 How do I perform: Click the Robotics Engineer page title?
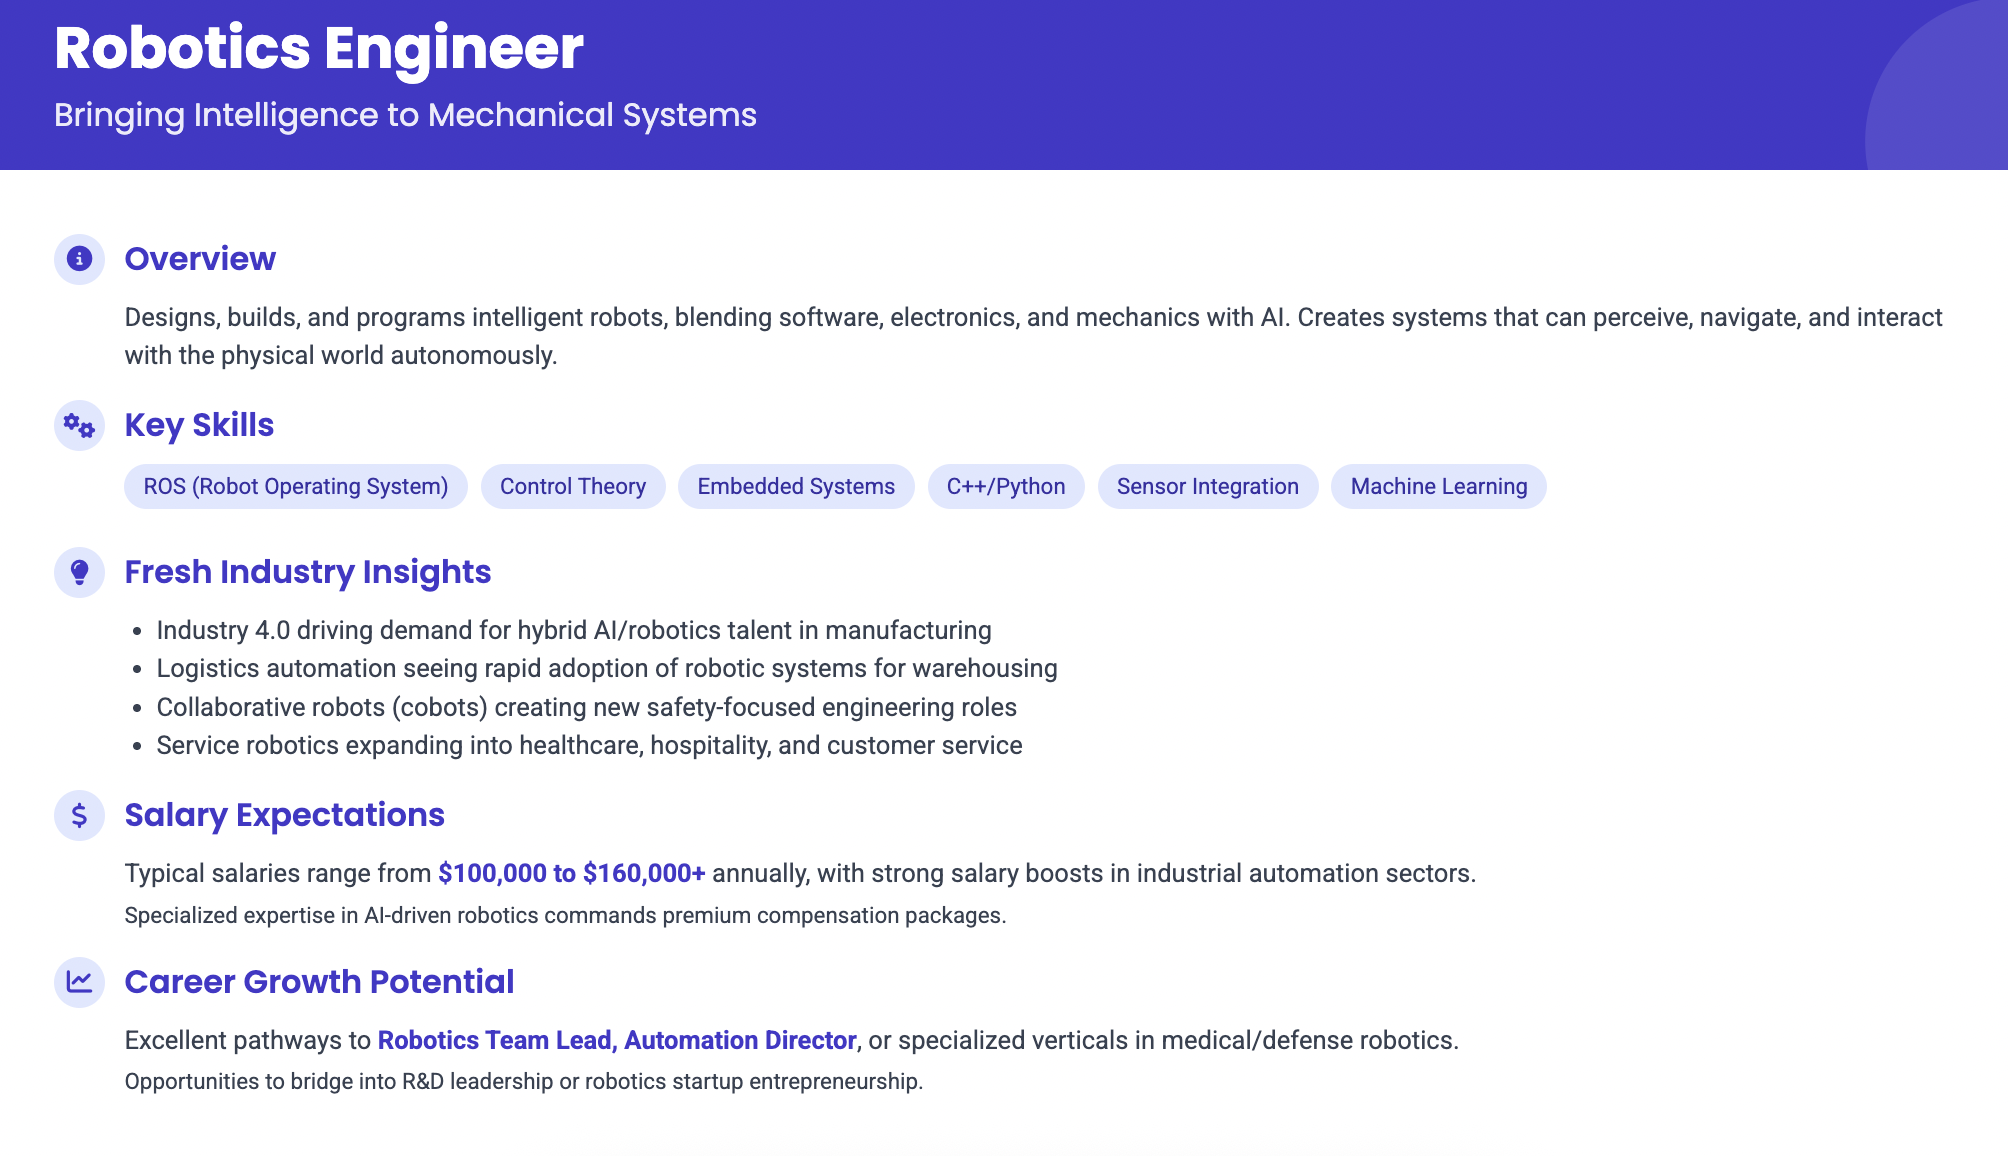319,48
